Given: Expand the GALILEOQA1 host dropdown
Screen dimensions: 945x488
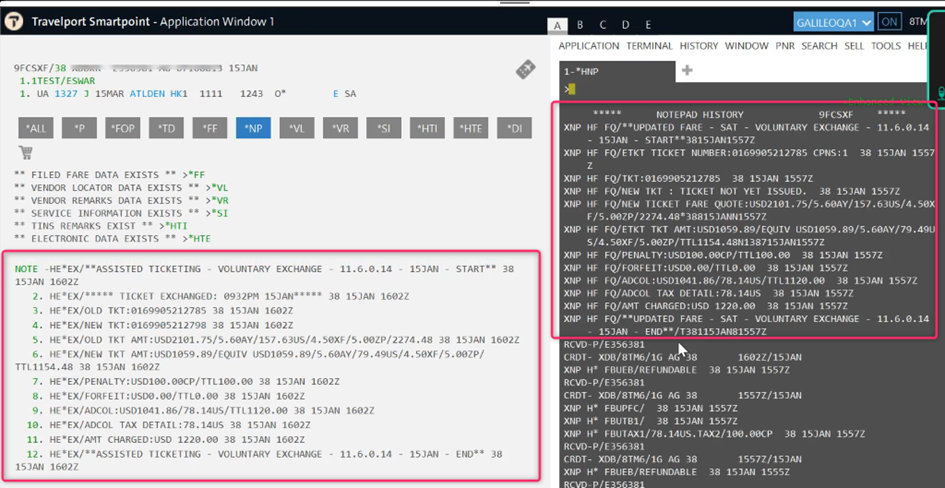Looking at the screenshot, I should pyautogui.click(x=833, y=22).
